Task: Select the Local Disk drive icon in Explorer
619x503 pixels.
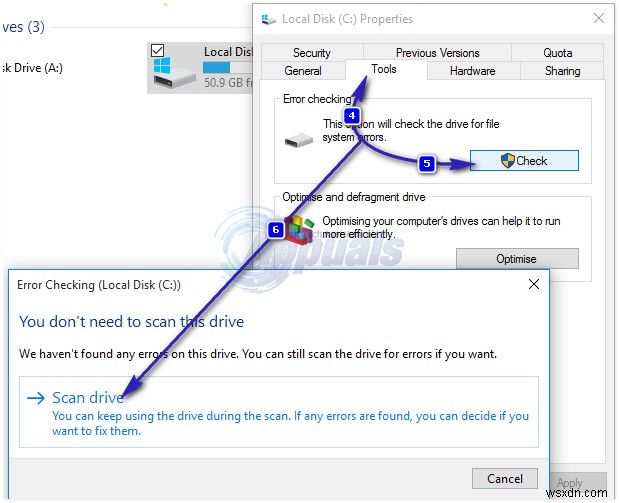Action: [x=174, y=73]
